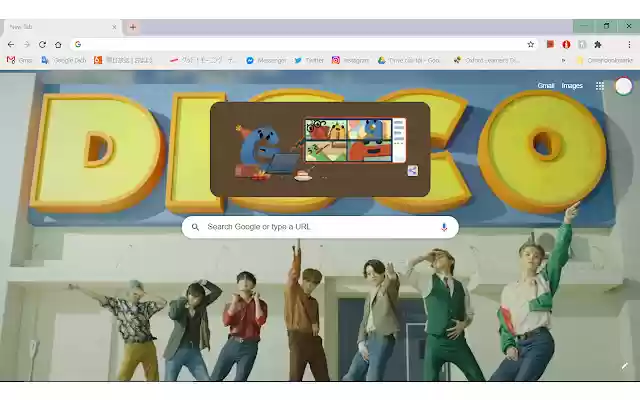Open the Google Drive bookmark
Image resolution: width=640 pixels, height=400 pixels.
409,60
